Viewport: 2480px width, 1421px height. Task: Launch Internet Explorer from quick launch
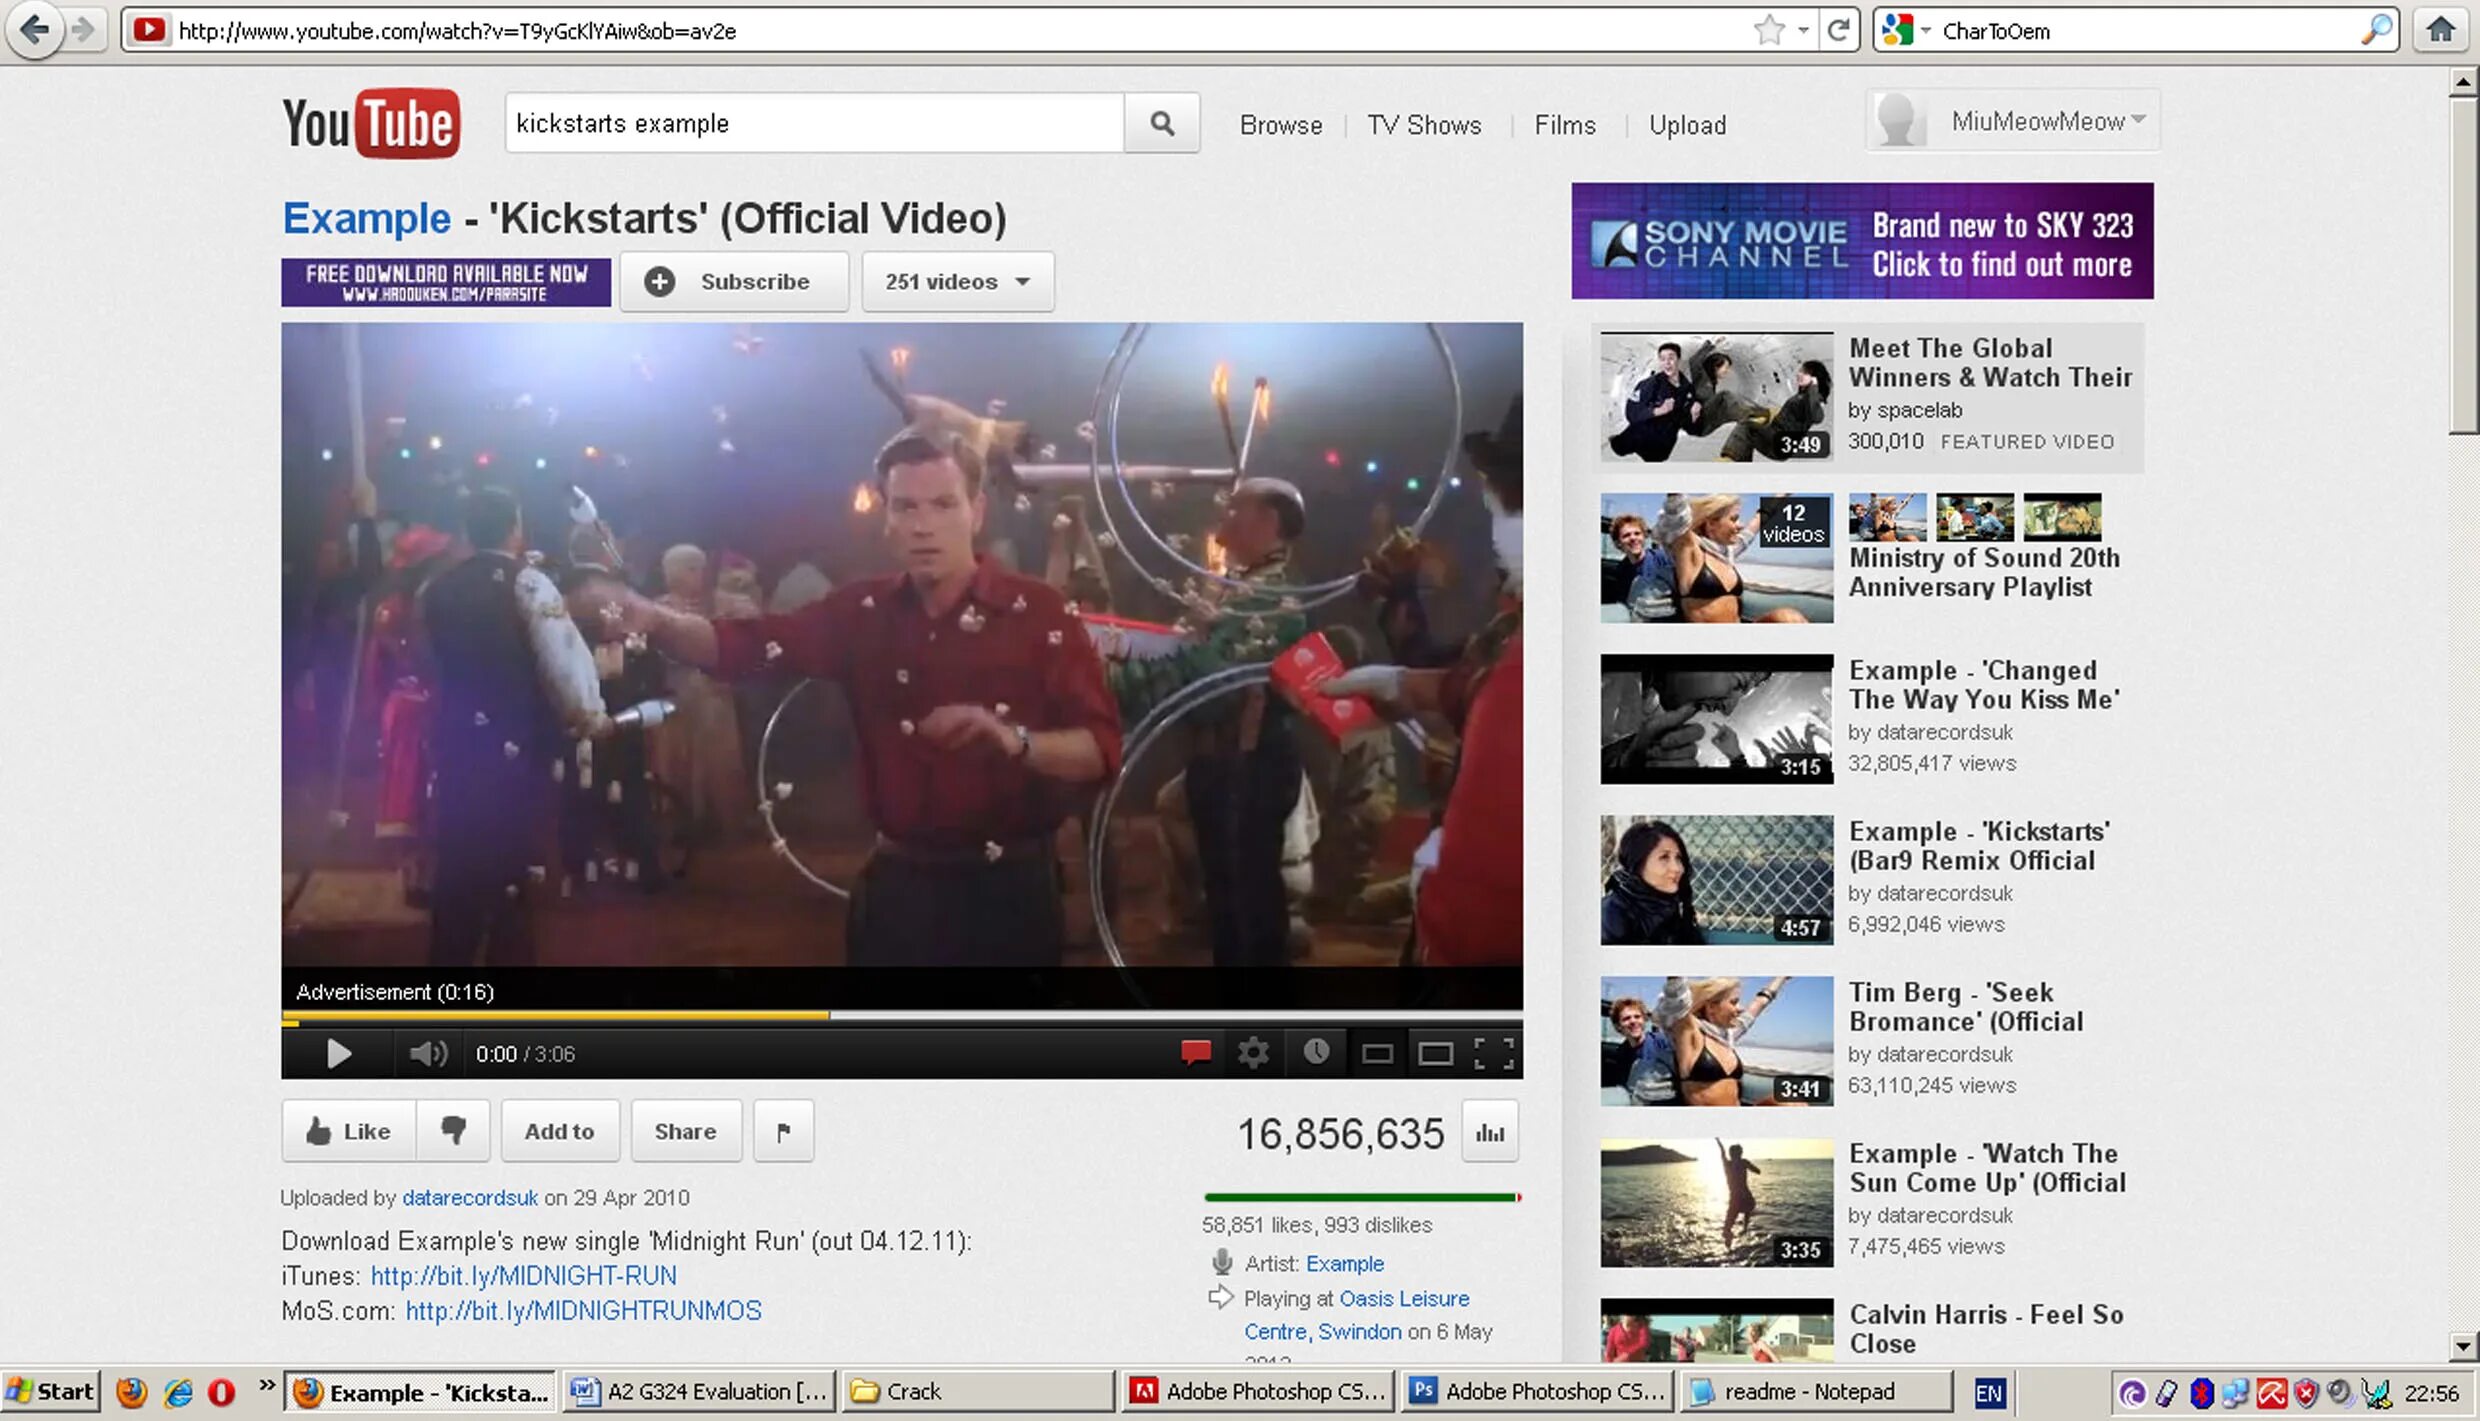tap(178, 1392)
